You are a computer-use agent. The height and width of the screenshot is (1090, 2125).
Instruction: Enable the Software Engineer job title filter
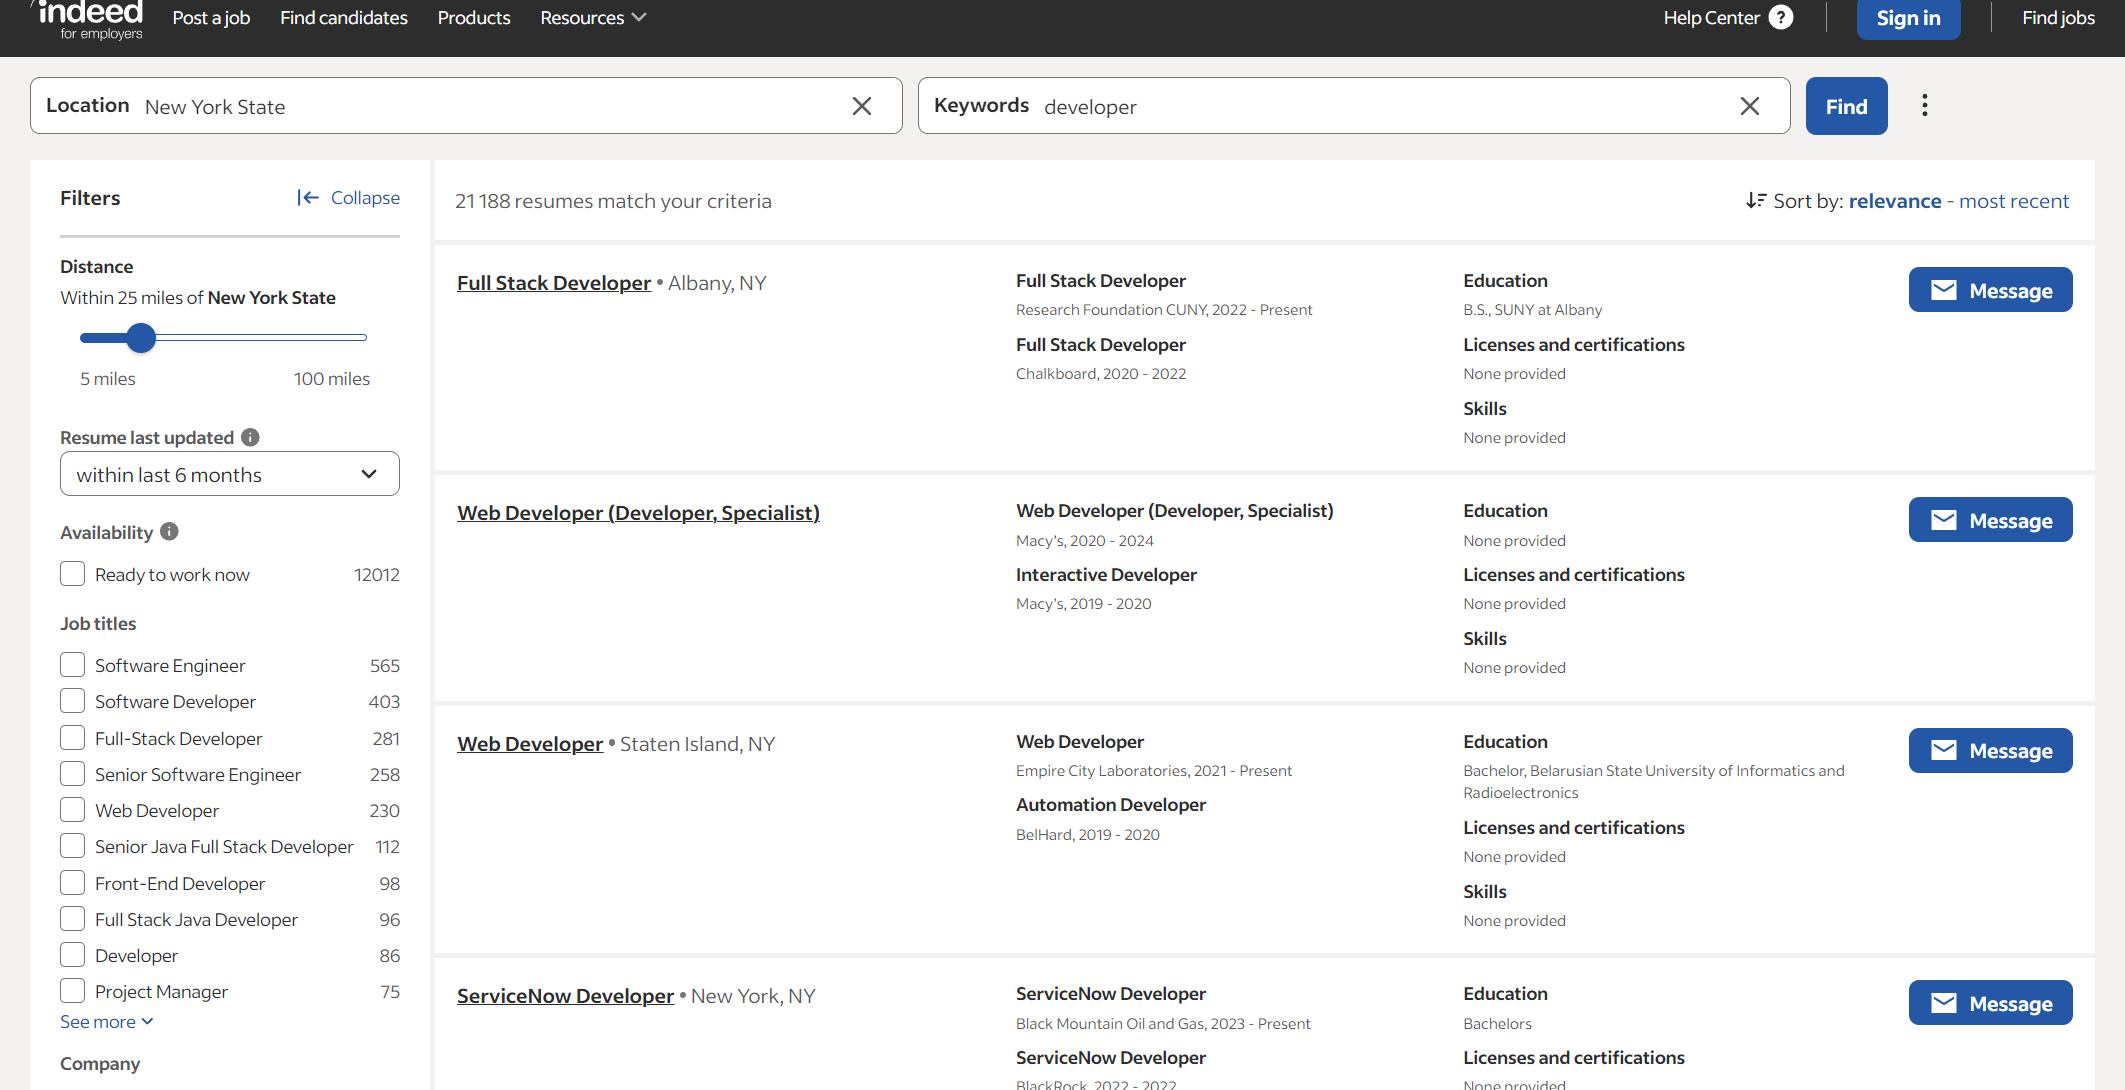pos(71,665)
